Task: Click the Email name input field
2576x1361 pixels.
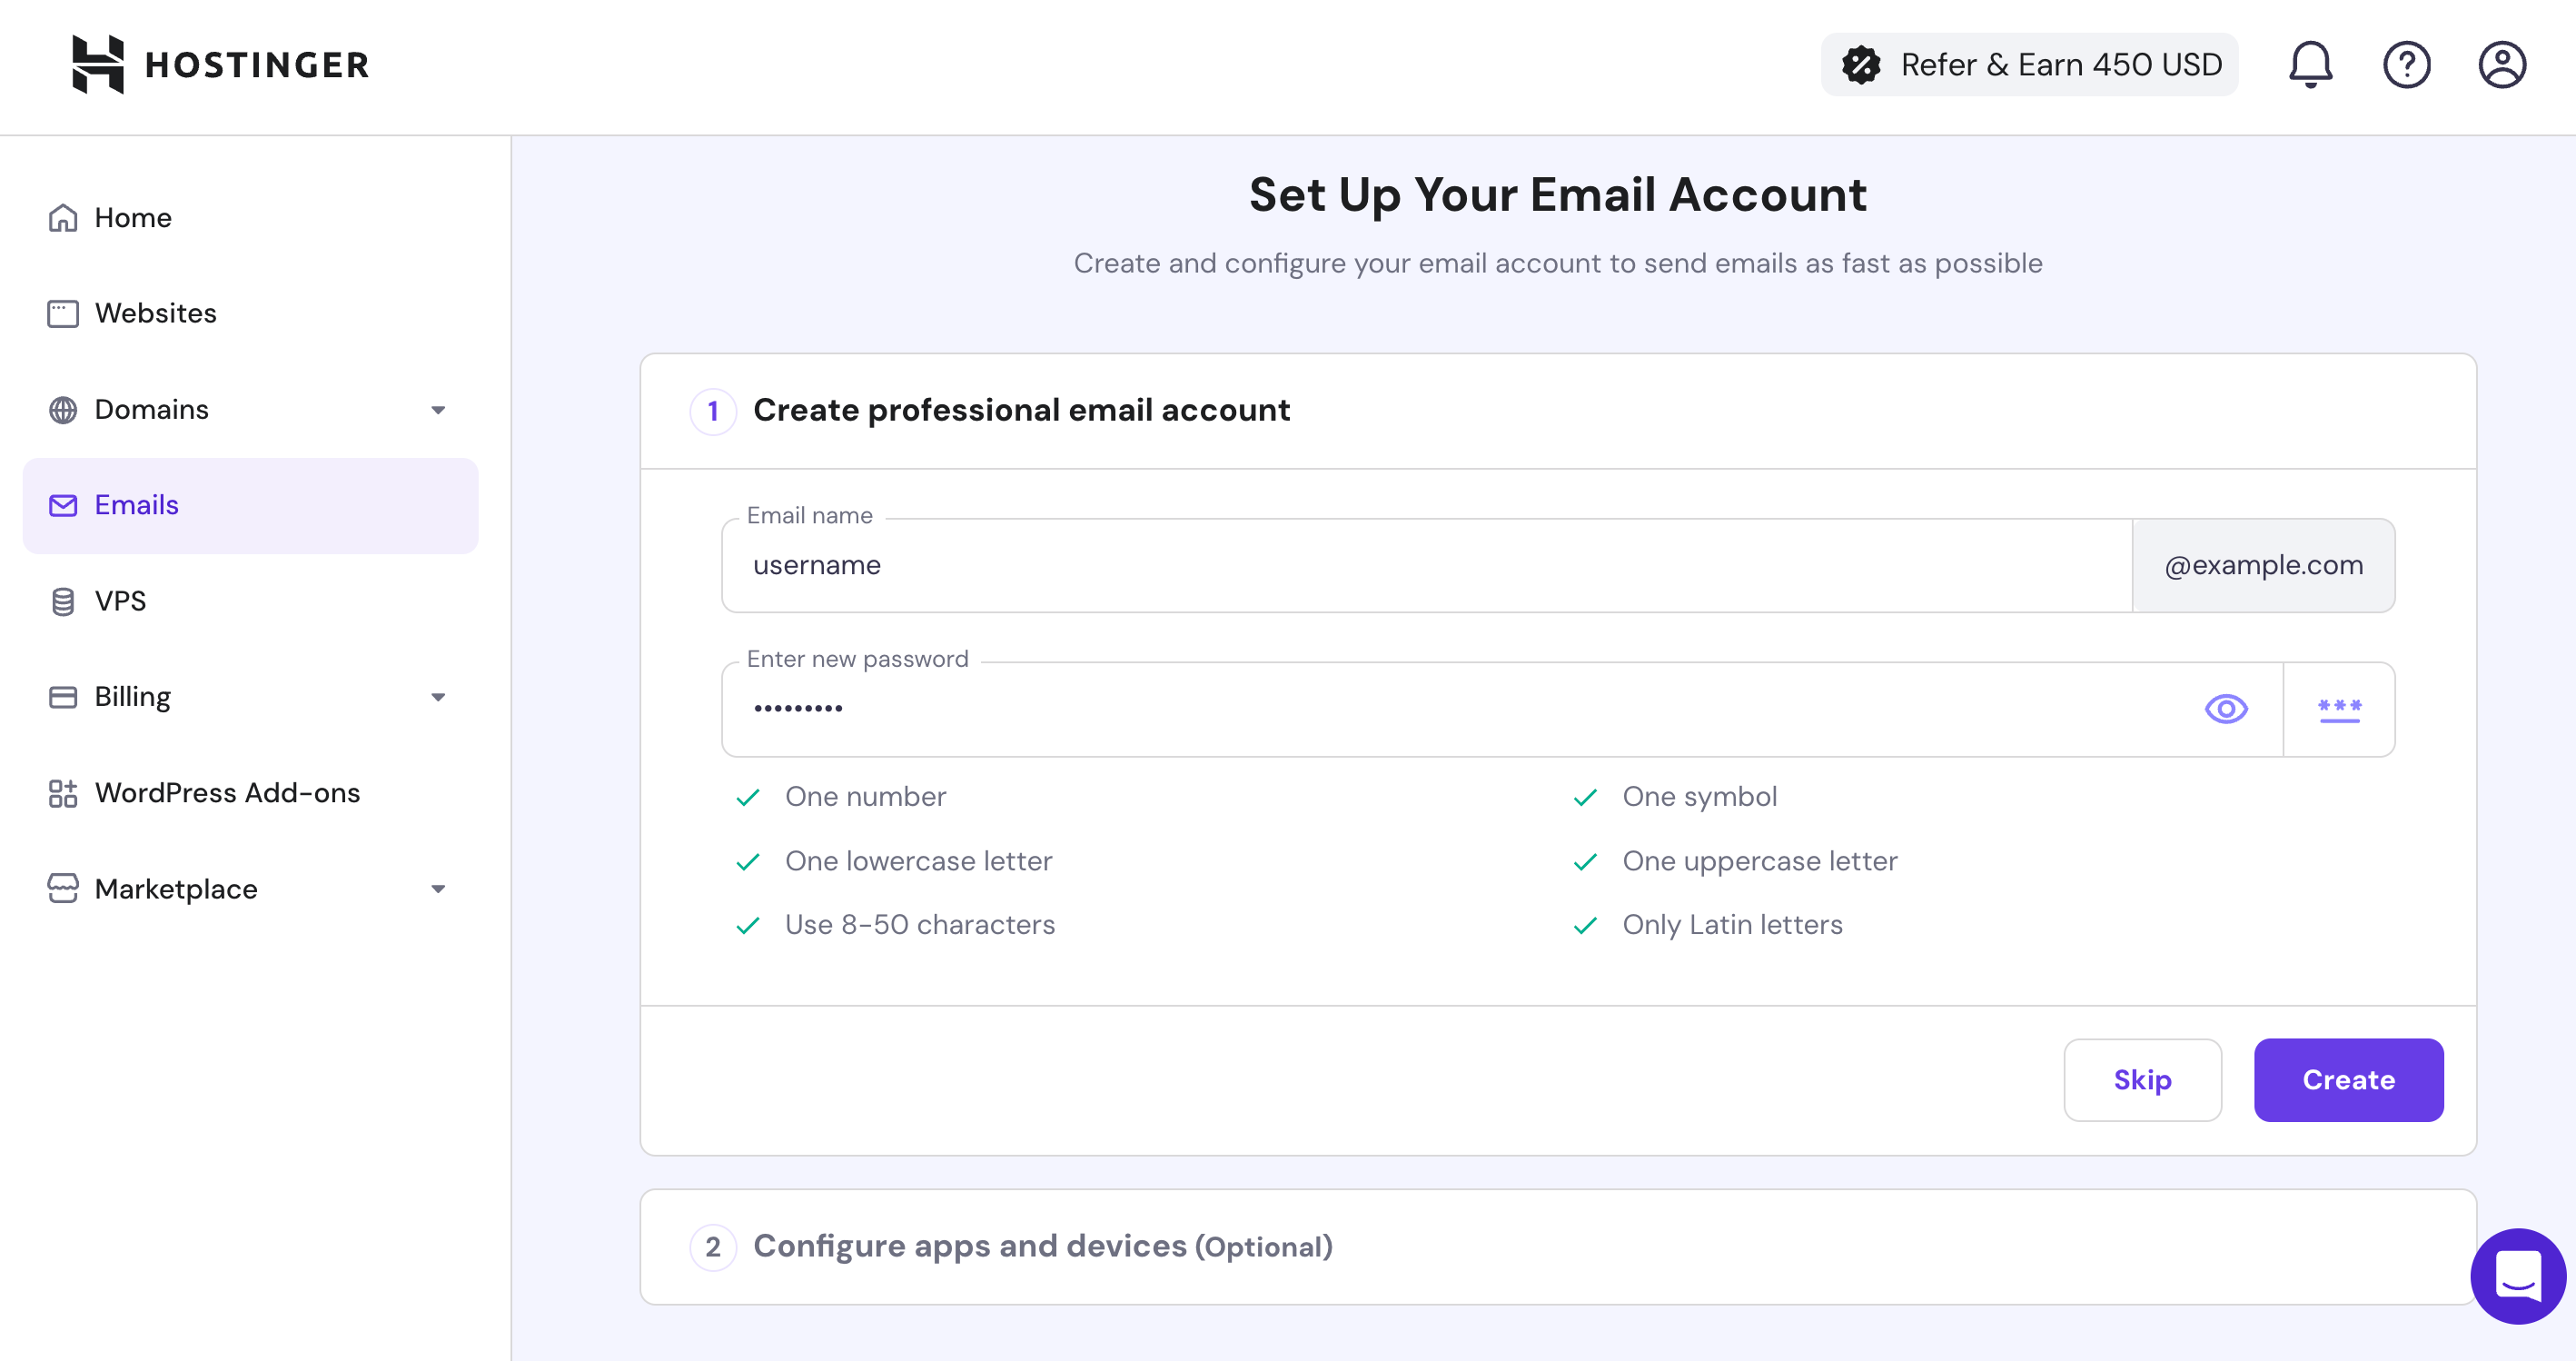Action: click(x=1426, y=566)
